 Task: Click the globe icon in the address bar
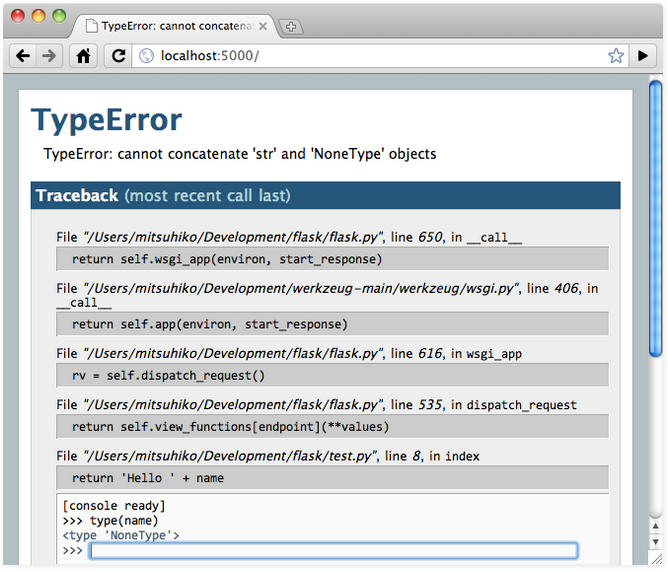pos(147,56)
